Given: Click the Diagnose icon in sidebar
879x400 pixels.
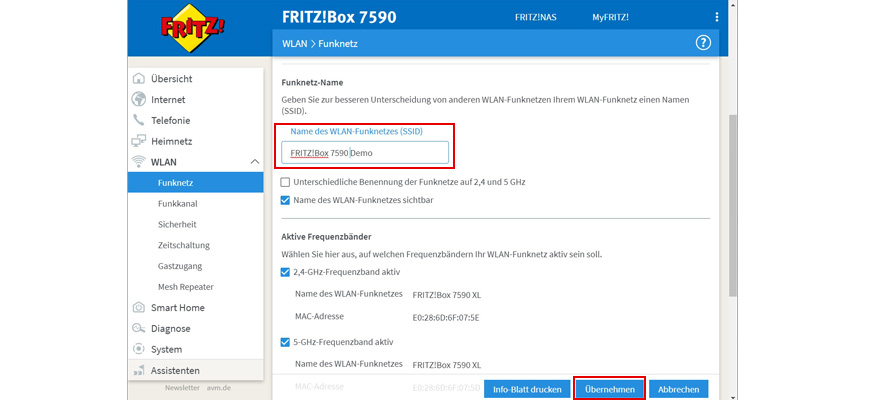Looking at the screenshot, I should (x=139, y=328).
